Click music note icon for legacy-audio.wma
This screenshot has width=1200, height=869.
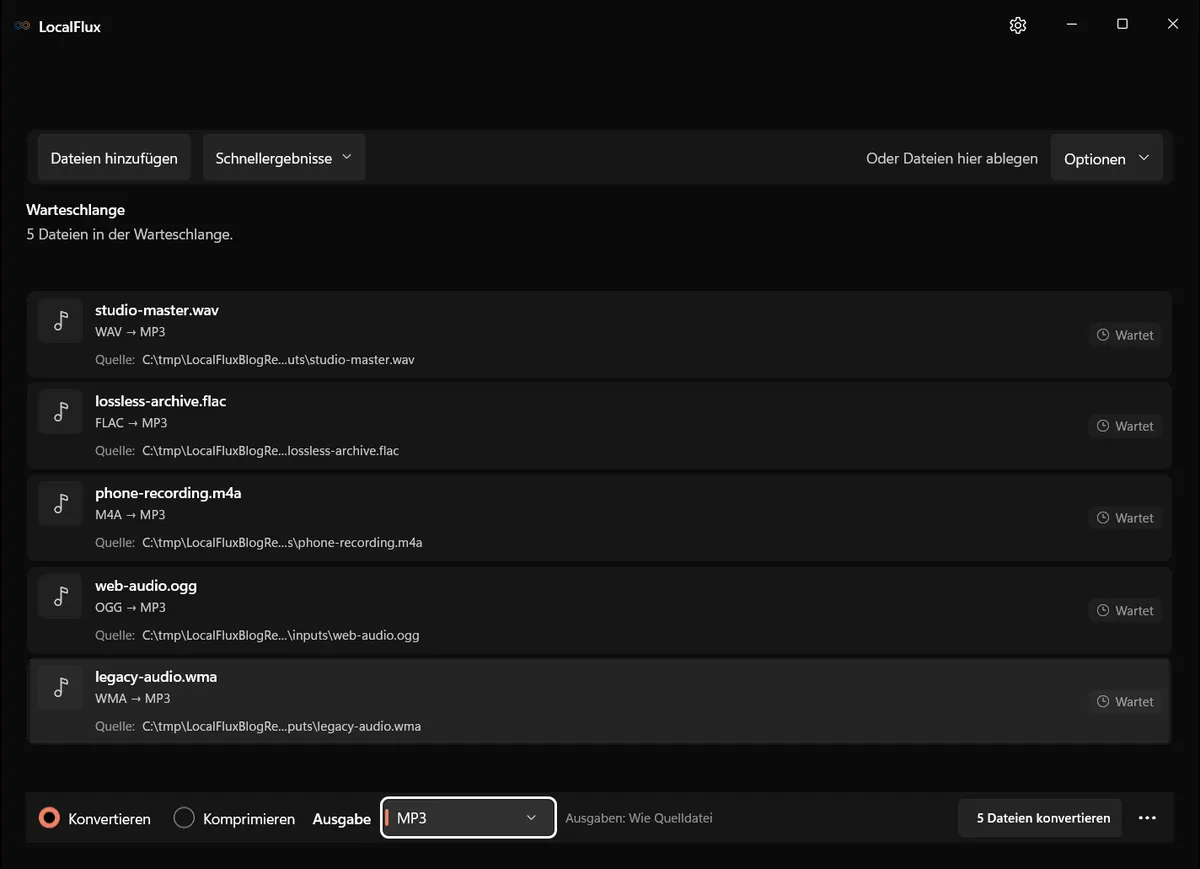click(x=60, y=687)
